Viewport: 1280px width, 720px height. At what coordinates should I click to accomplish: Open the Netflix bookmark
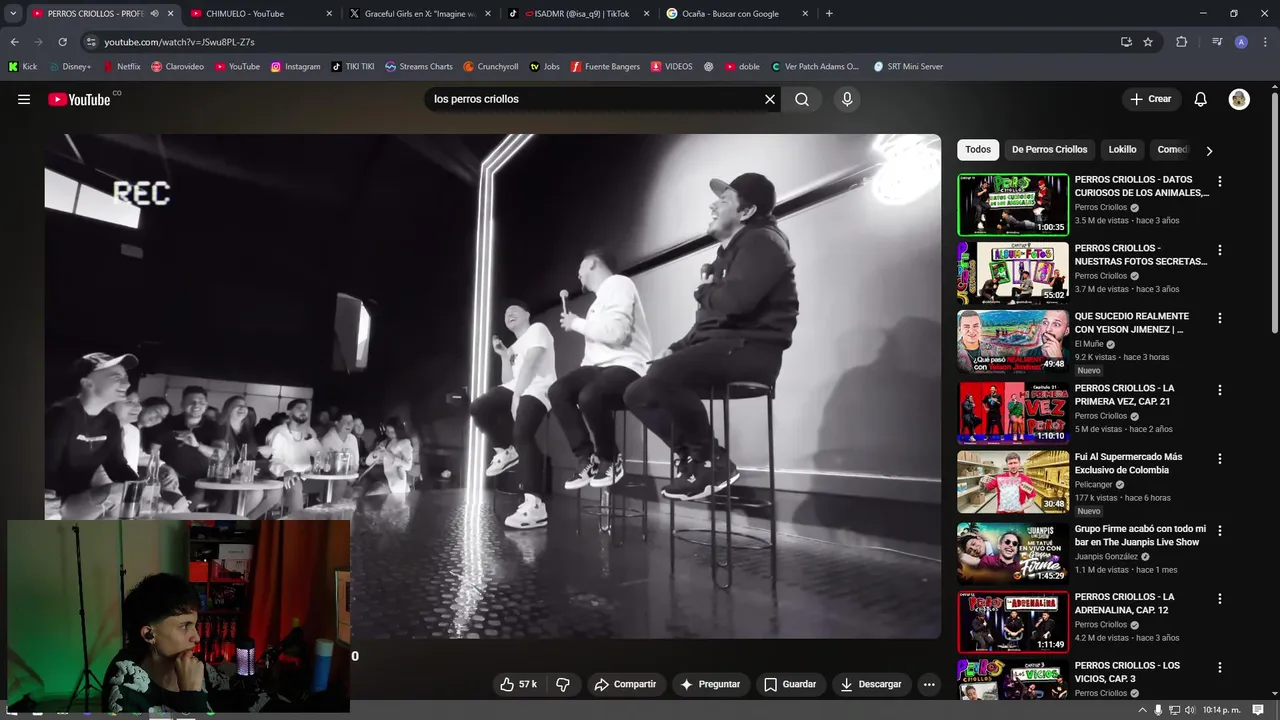point(121,67)
